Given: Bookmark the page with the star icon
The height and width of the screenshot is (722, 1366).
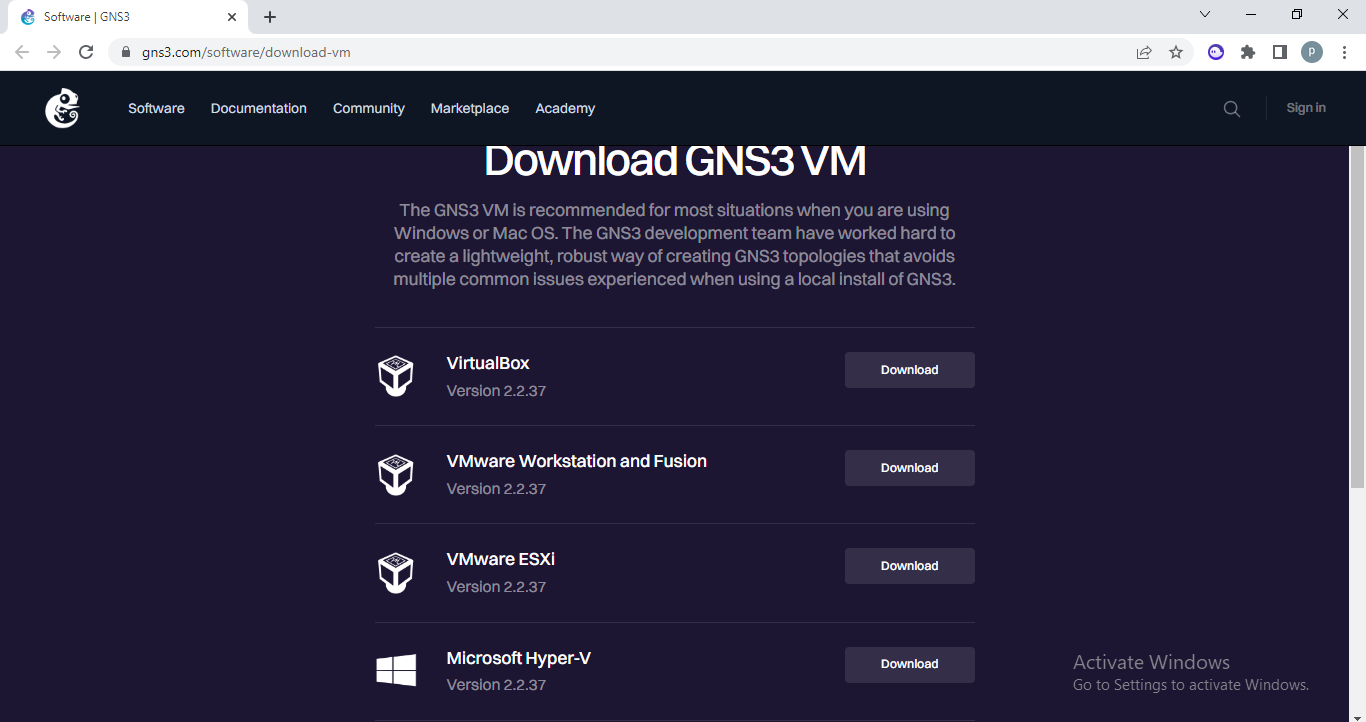Looking at the screenshot, I should click(x=1175, y=51).
